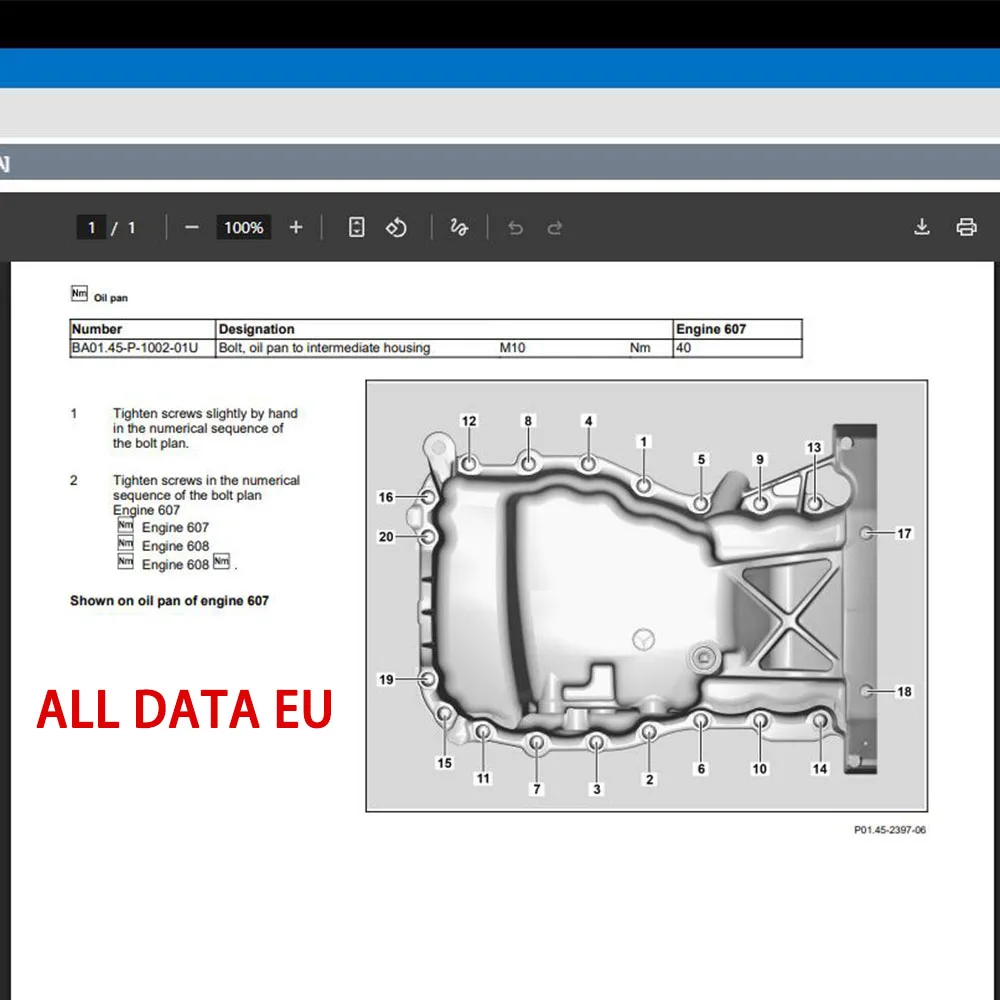Click bolt label 17 in diagram
Image resolution: width=1000 pixels, height=1000 pixels.
click(904, 534)
